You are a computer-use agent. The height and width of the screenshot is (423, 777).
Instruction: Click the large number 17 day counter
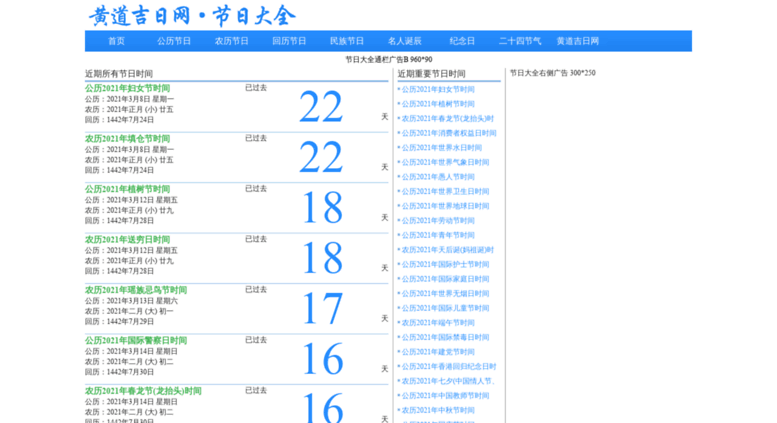tap(322, 309)
